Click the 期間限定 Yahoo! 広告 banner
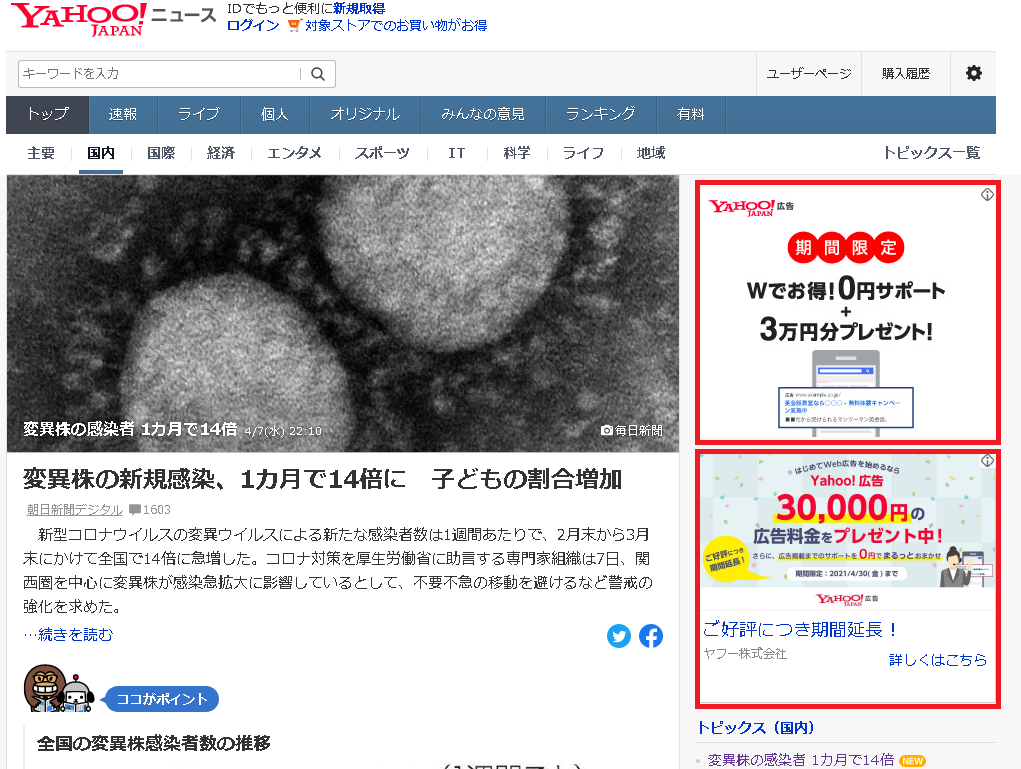 [846, 313]
